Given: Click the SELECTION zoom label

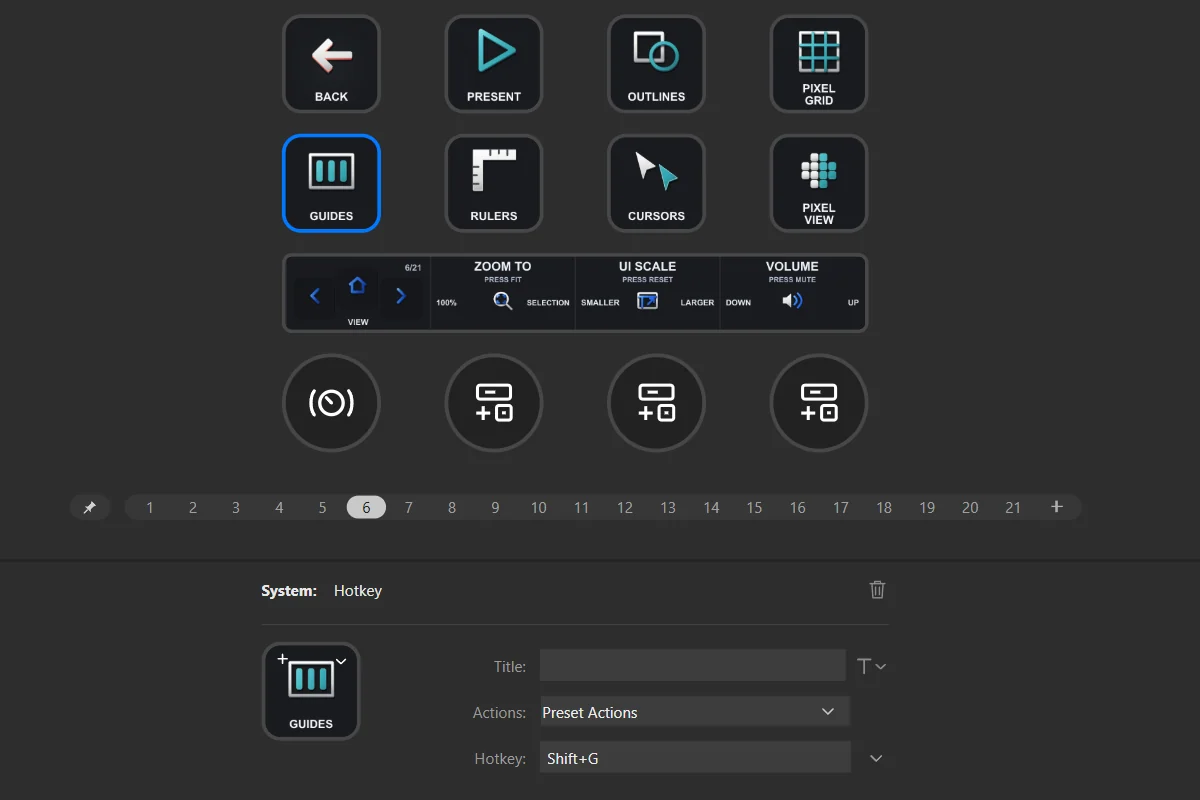Looking at the screenshot, I should (548, 302).
